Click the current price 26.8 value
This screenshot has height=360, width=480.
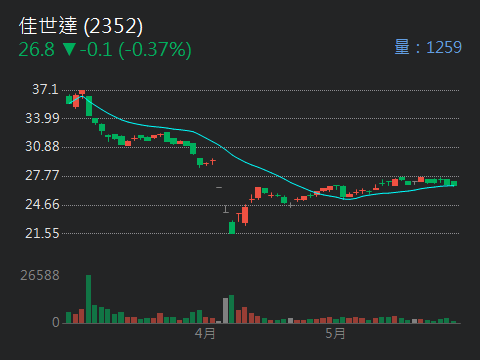[36, 50]
